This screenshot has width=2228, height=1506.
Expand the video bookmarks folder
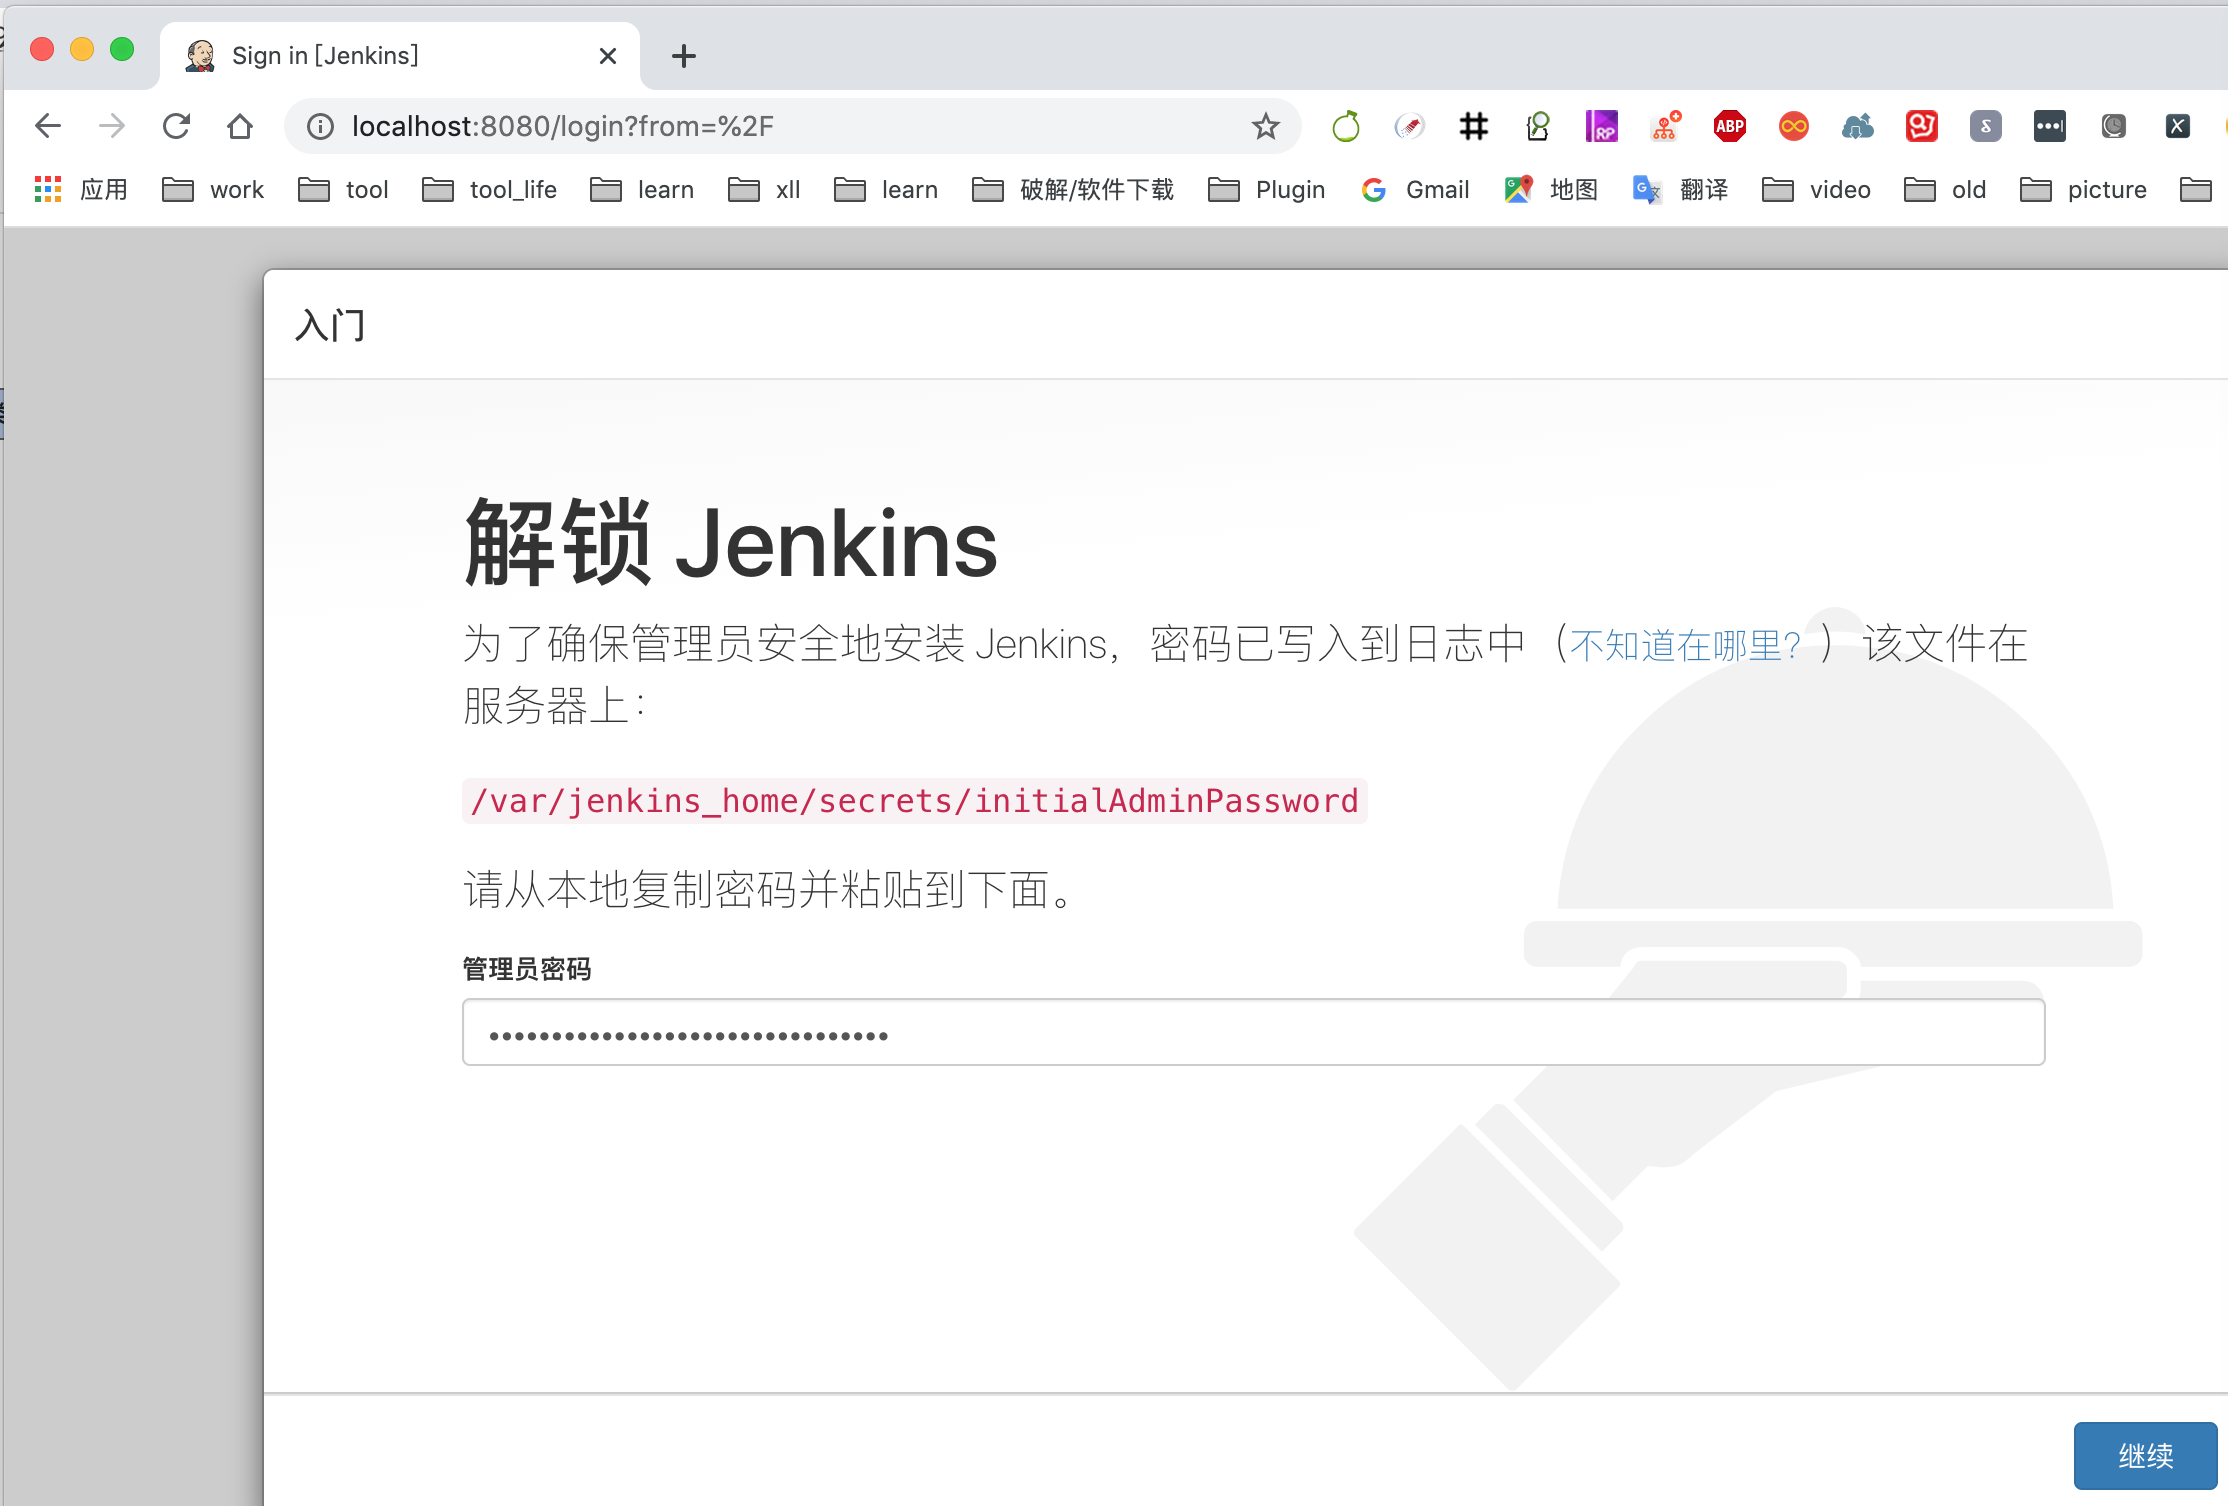click(1817, 190)
